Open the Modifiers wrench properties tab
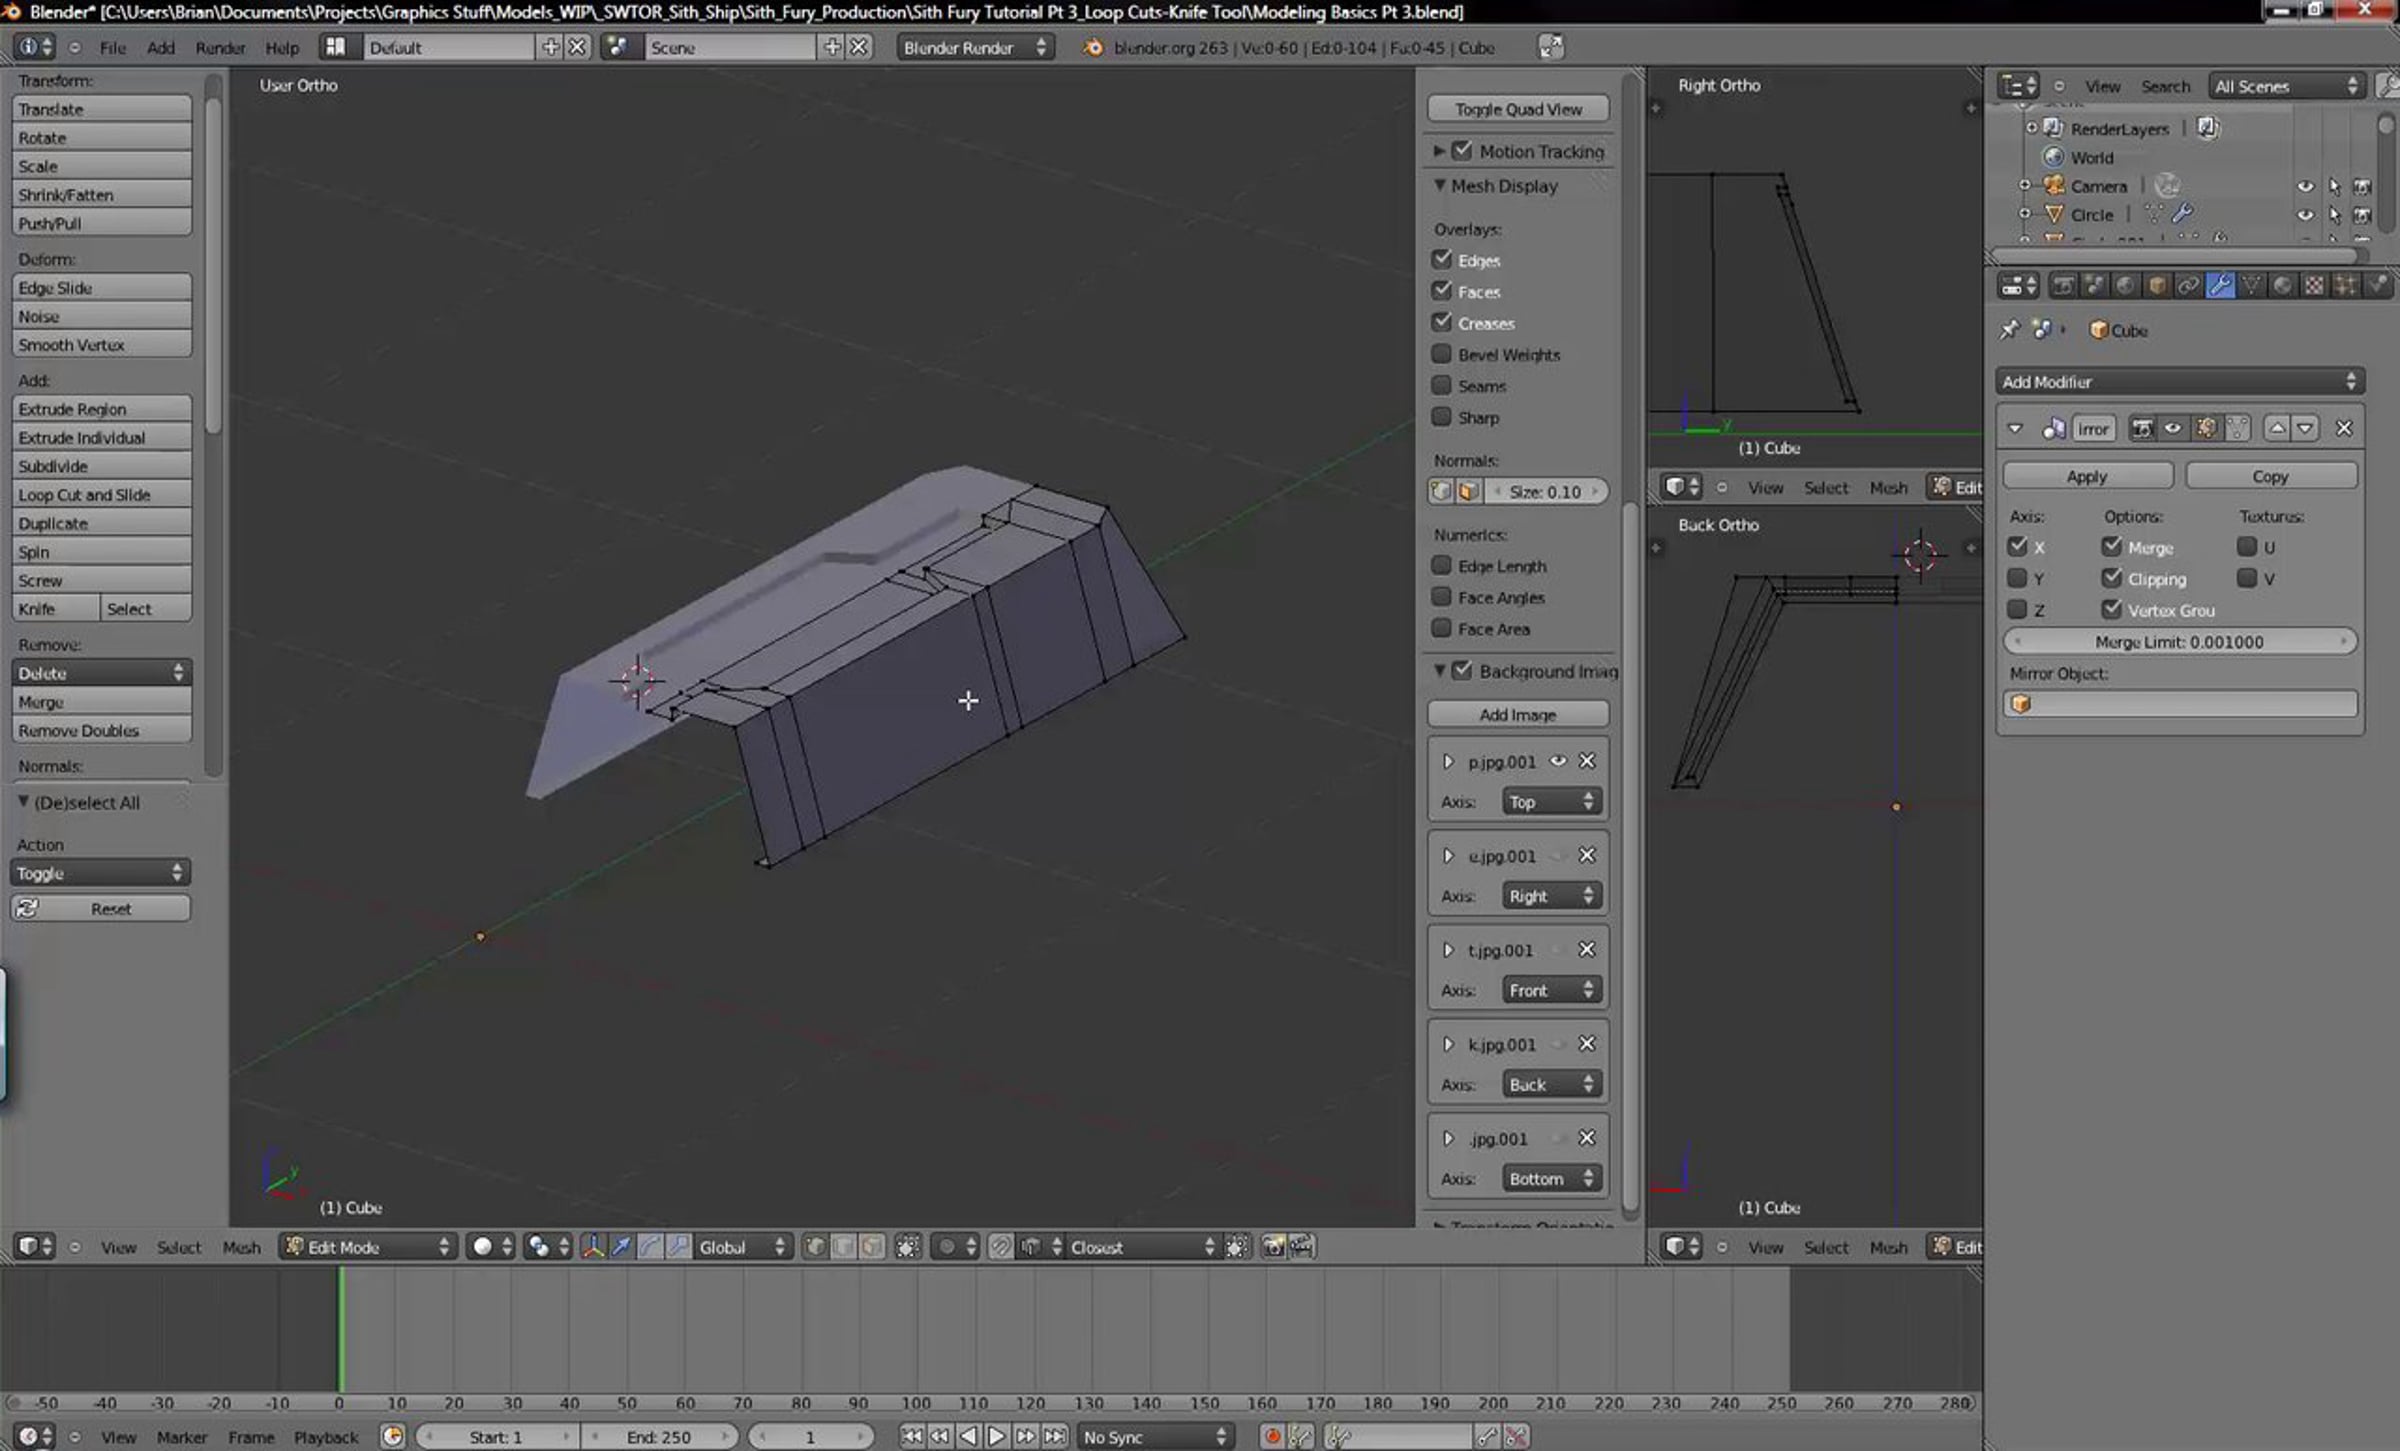Viewport: 2400px width, 1451px height. (x=2219, y=286)
